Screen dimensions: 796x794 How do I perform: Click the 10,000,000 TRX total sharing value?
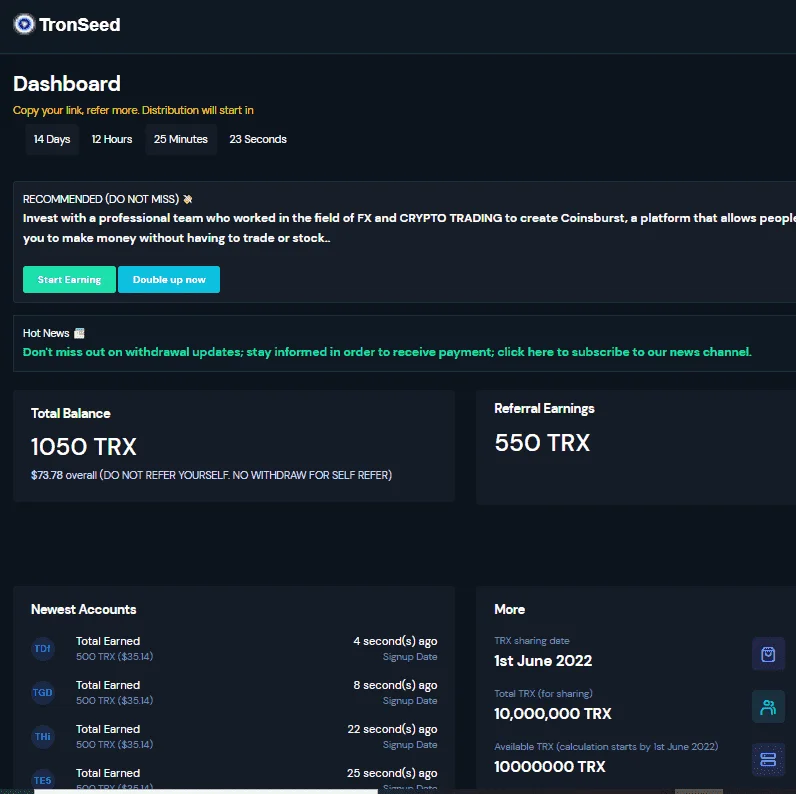(553, 713)
